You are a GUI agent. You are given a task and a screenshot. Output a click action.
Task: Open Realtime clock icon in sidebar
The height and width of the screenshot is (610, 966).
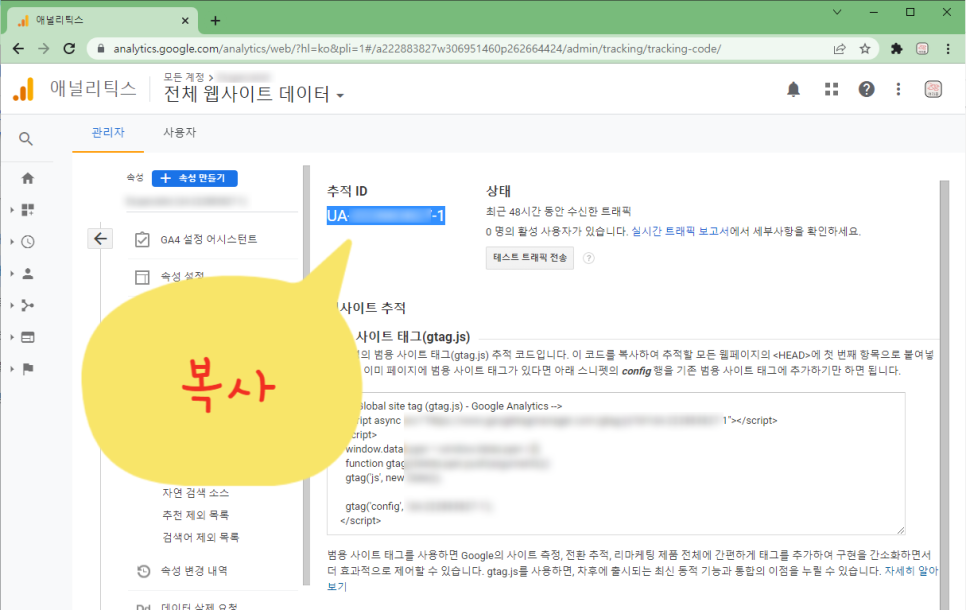point(28,242)
